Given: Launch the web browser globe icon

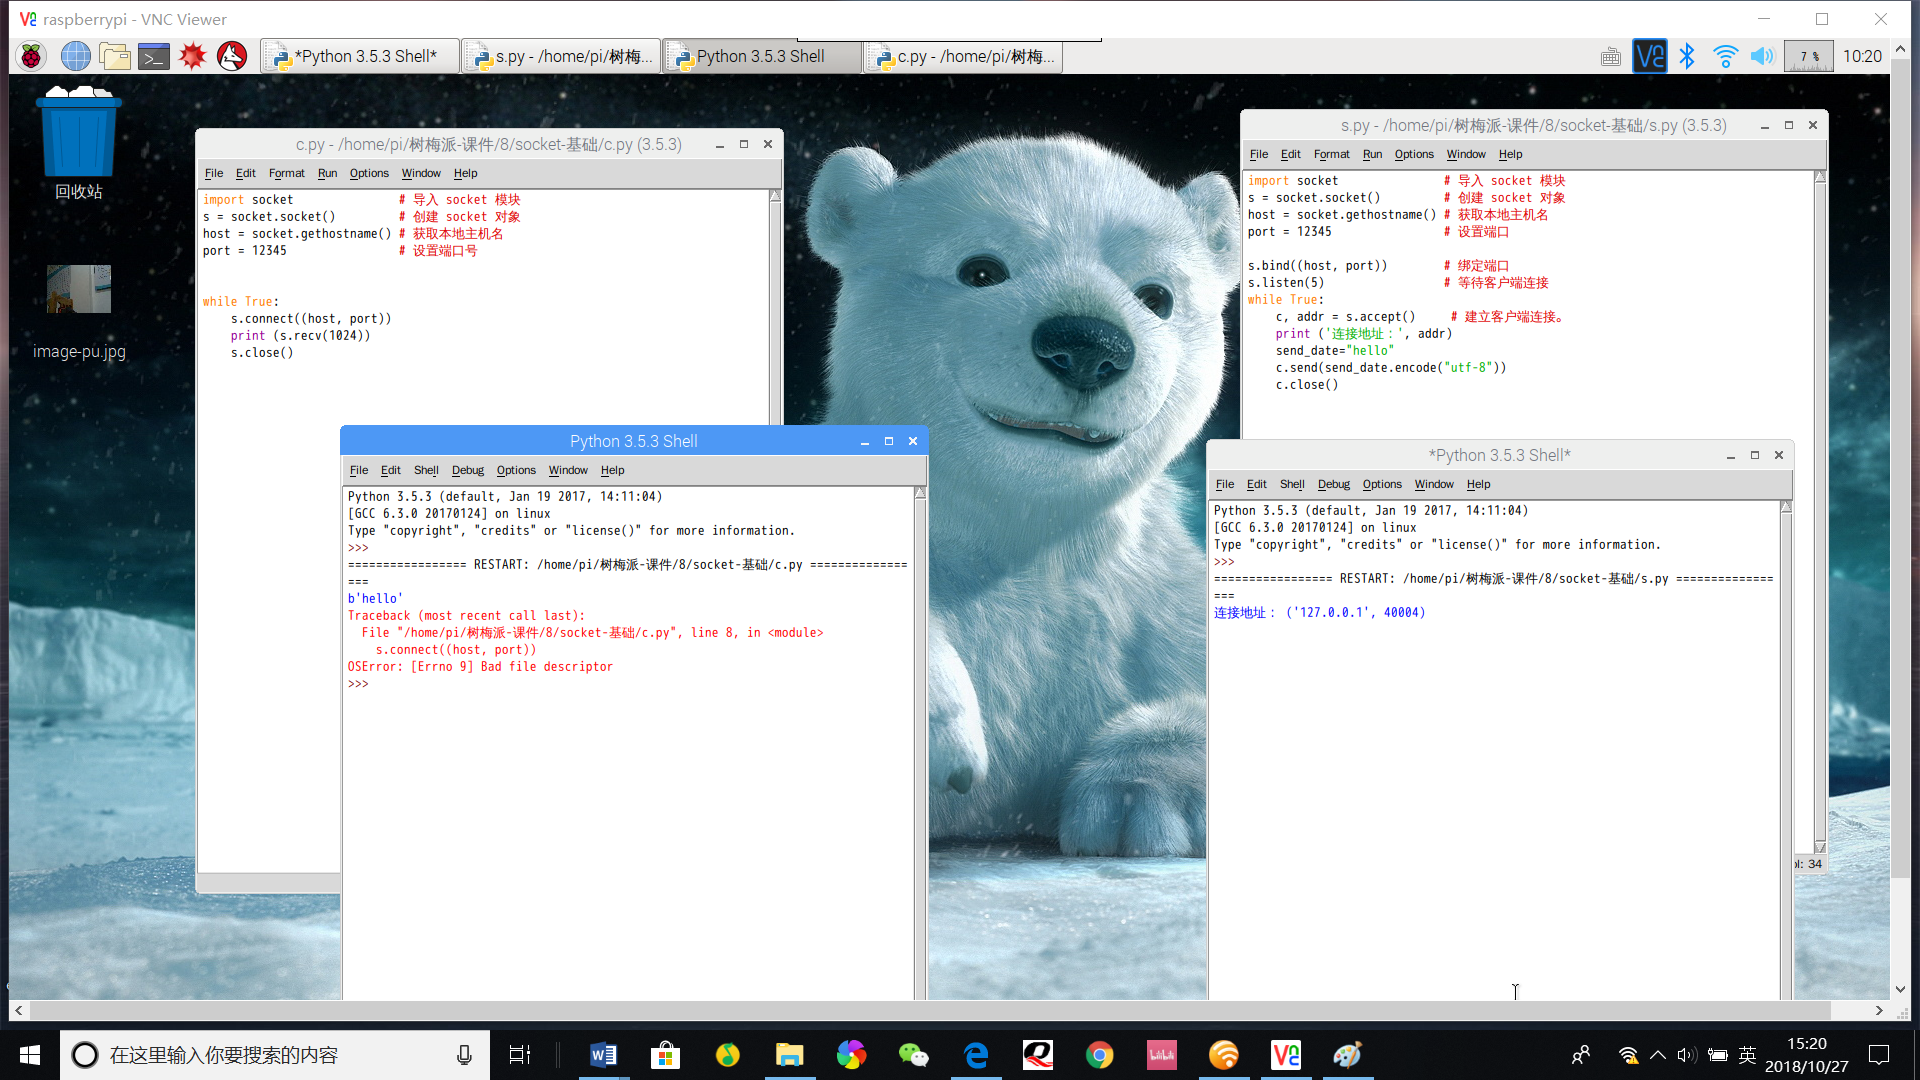Looking at the screenshot, I should pyautogui.click(x=75, y=57).
